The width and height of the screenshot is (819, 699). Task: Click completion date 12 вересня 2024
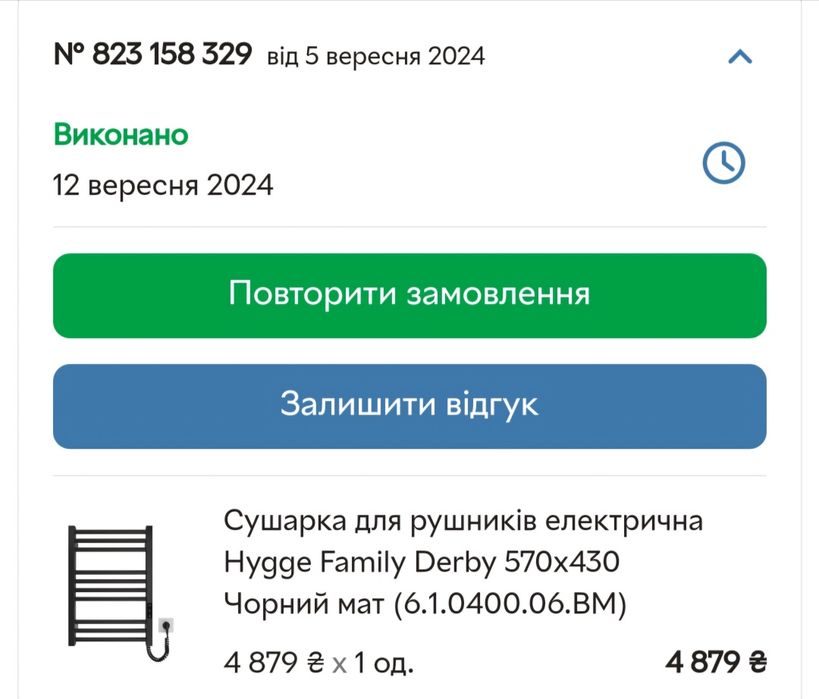point(162,185)
